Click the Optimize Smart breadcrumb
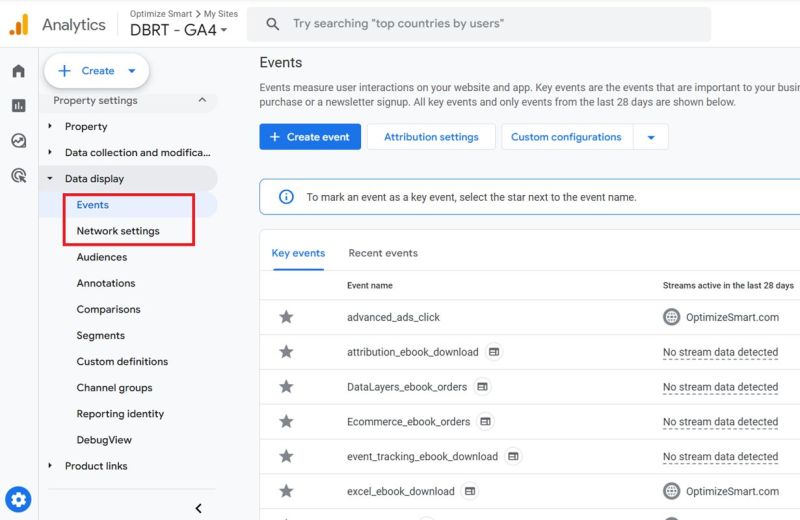 pos(161,14)
